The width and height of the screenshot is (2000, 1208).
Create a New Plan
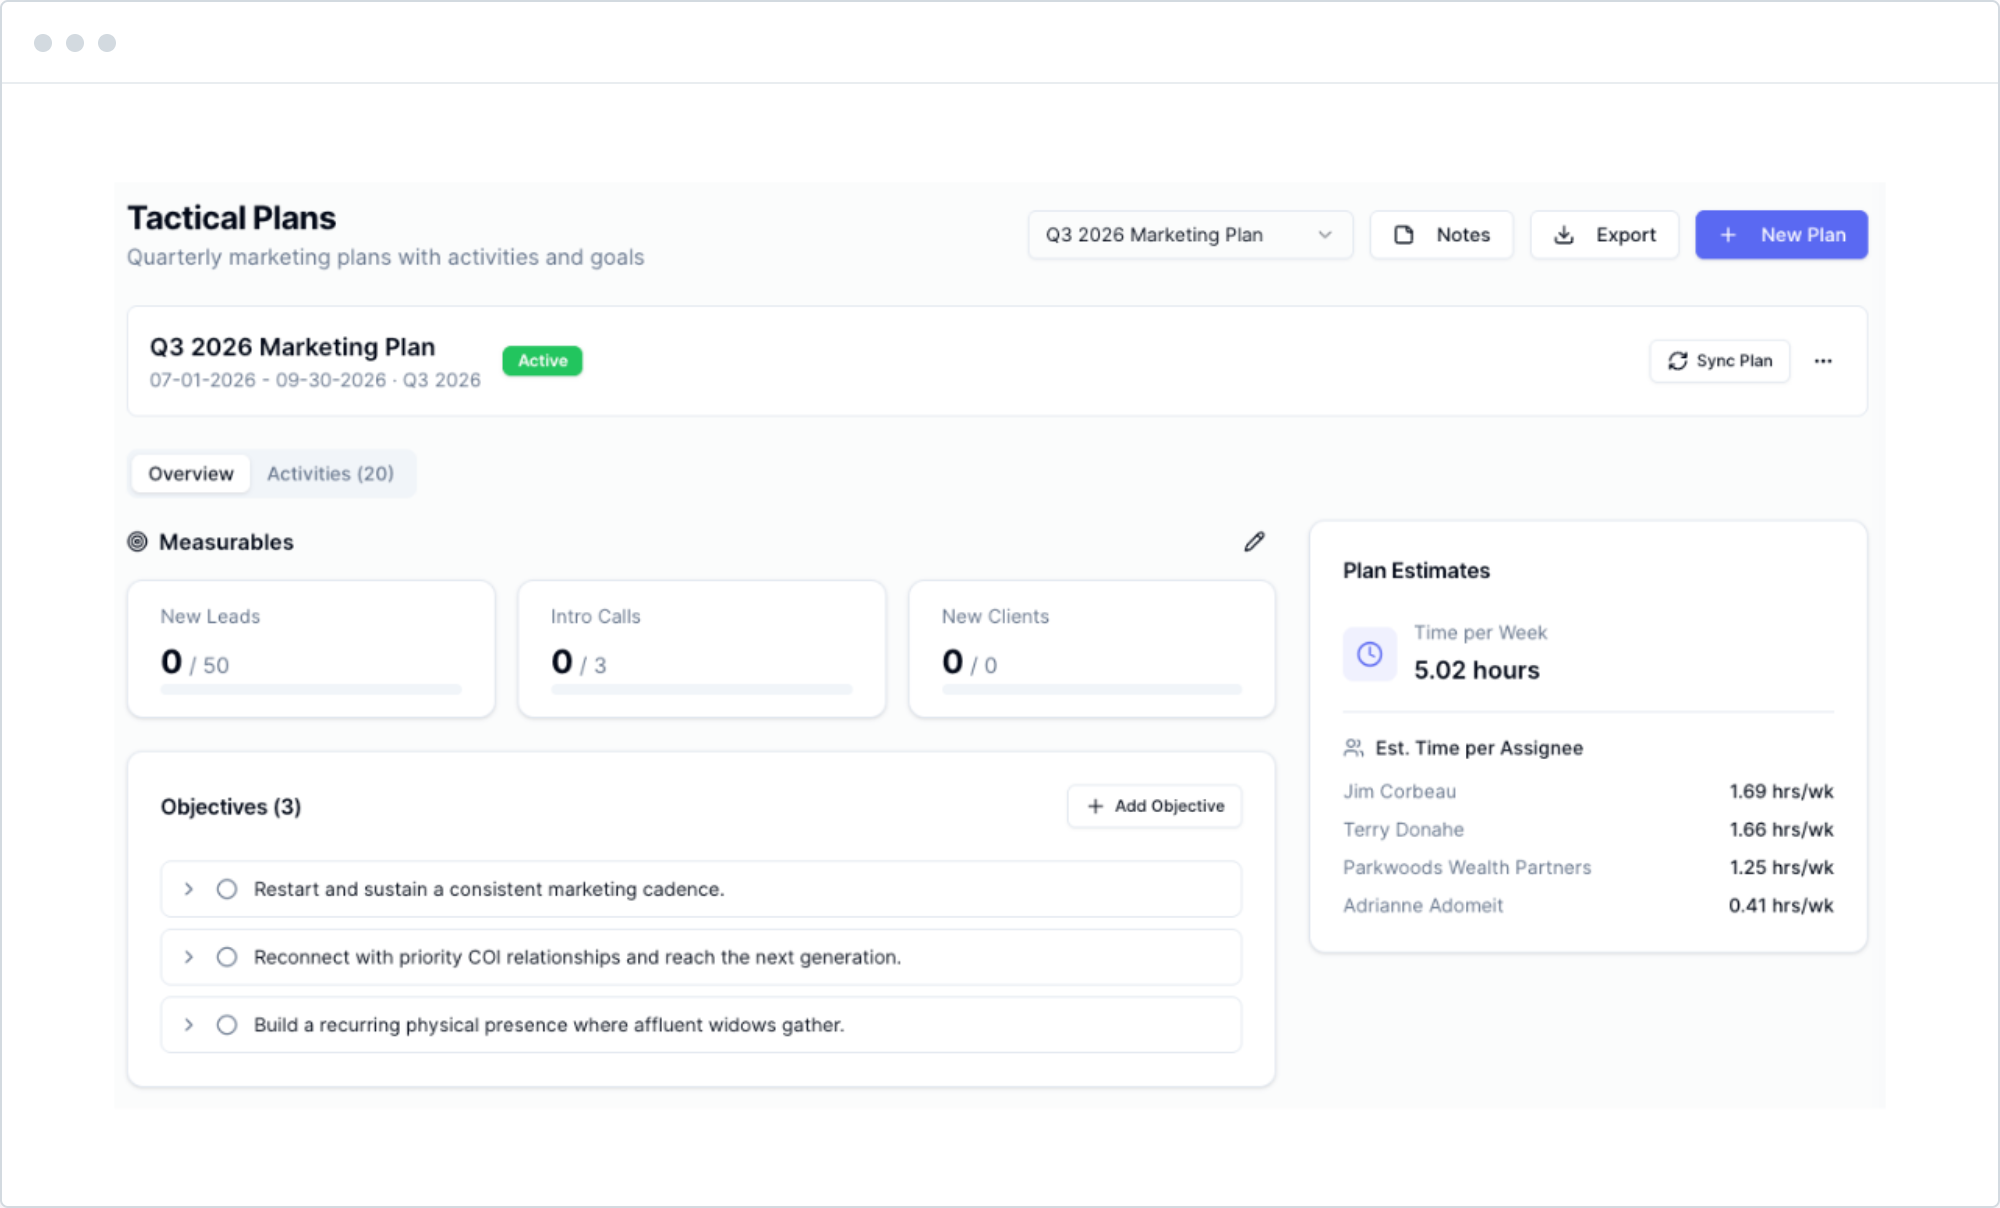[x=1781, y=235]
